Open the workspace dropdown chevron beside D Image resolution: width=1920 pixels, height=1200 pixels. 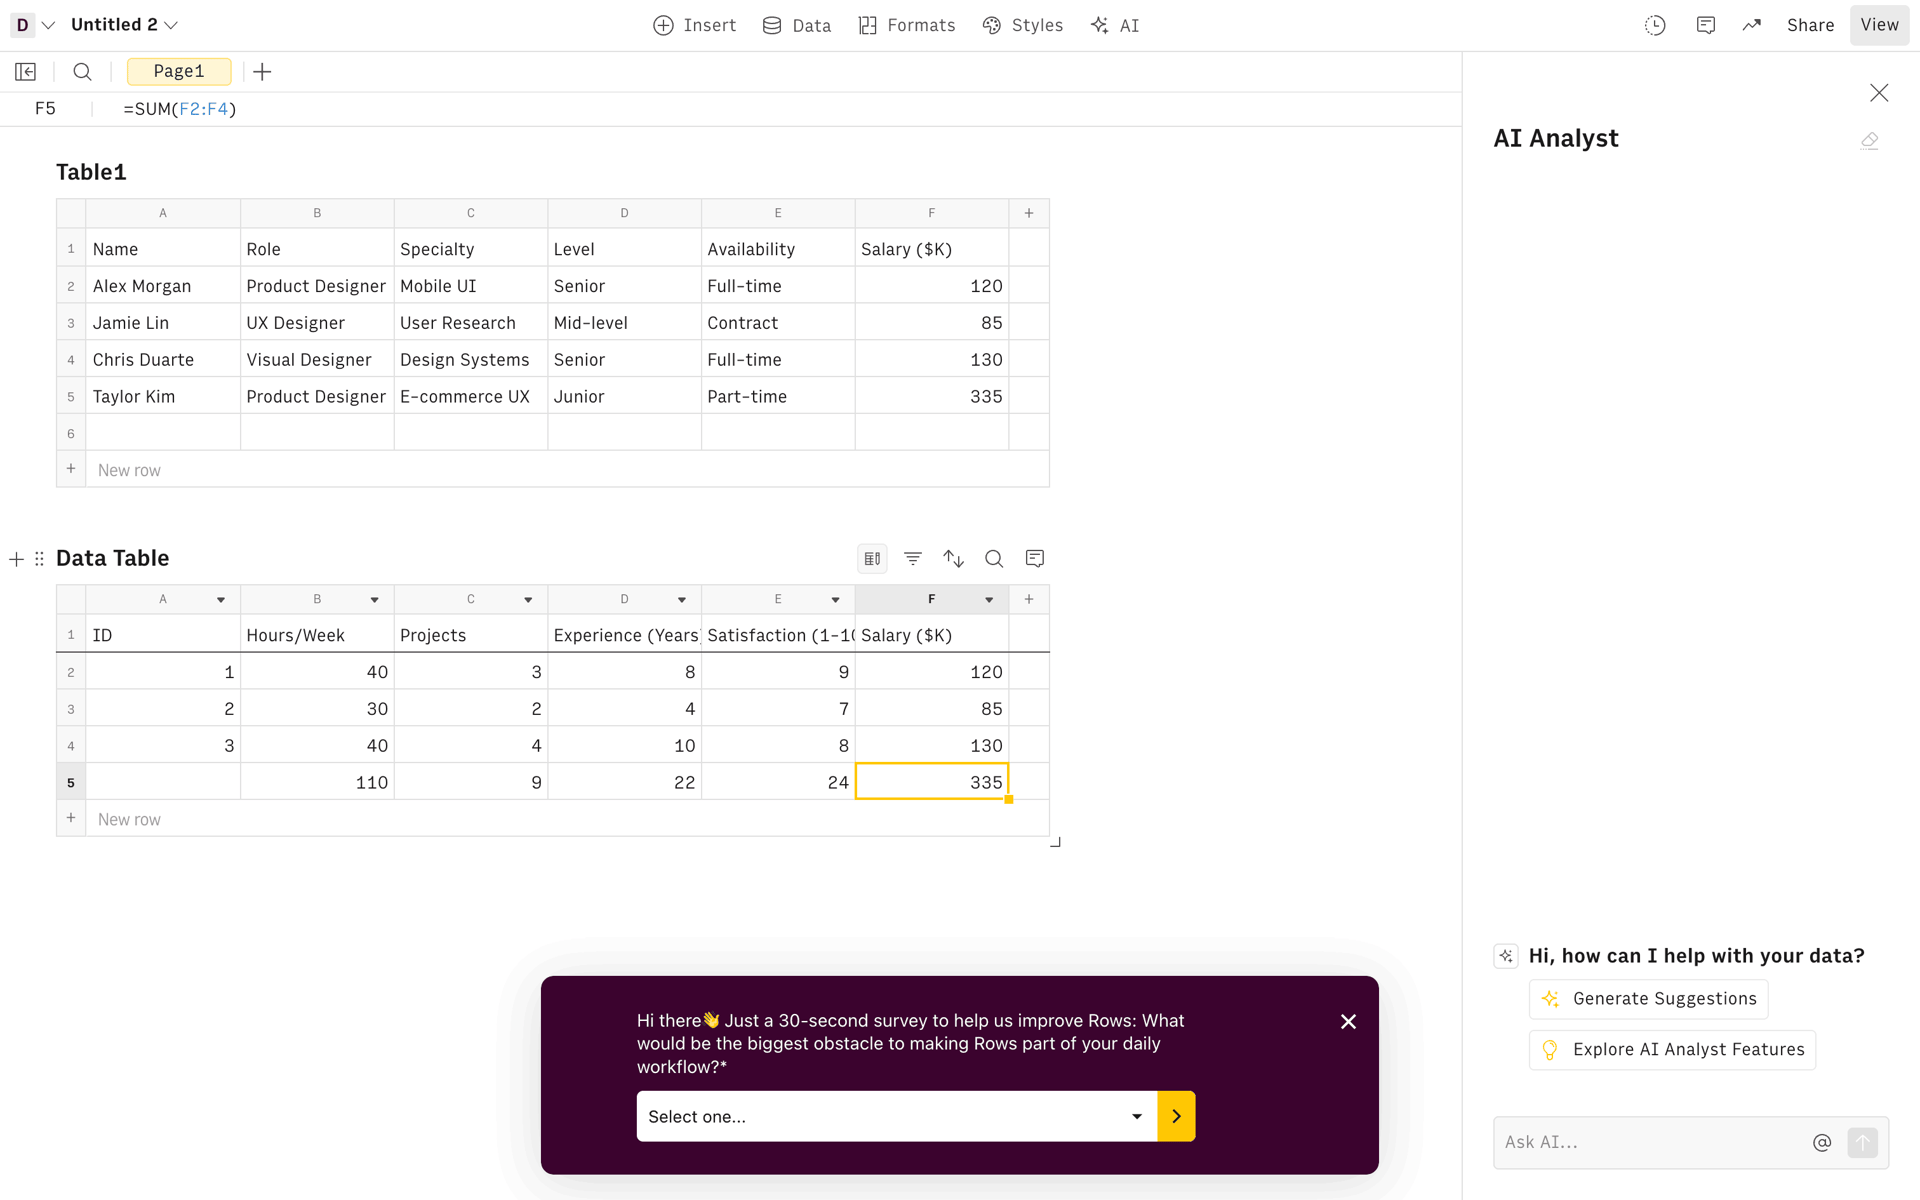48,25
